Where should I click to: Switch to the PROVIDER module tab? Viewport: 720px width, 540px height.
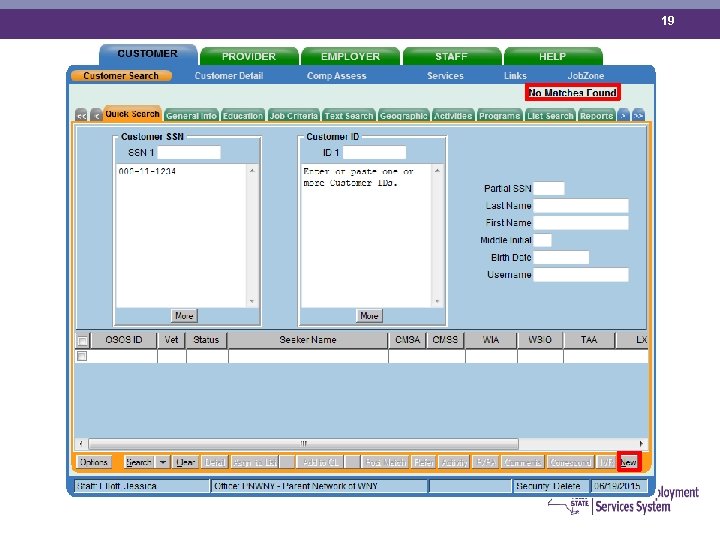[x=249, y=56]
